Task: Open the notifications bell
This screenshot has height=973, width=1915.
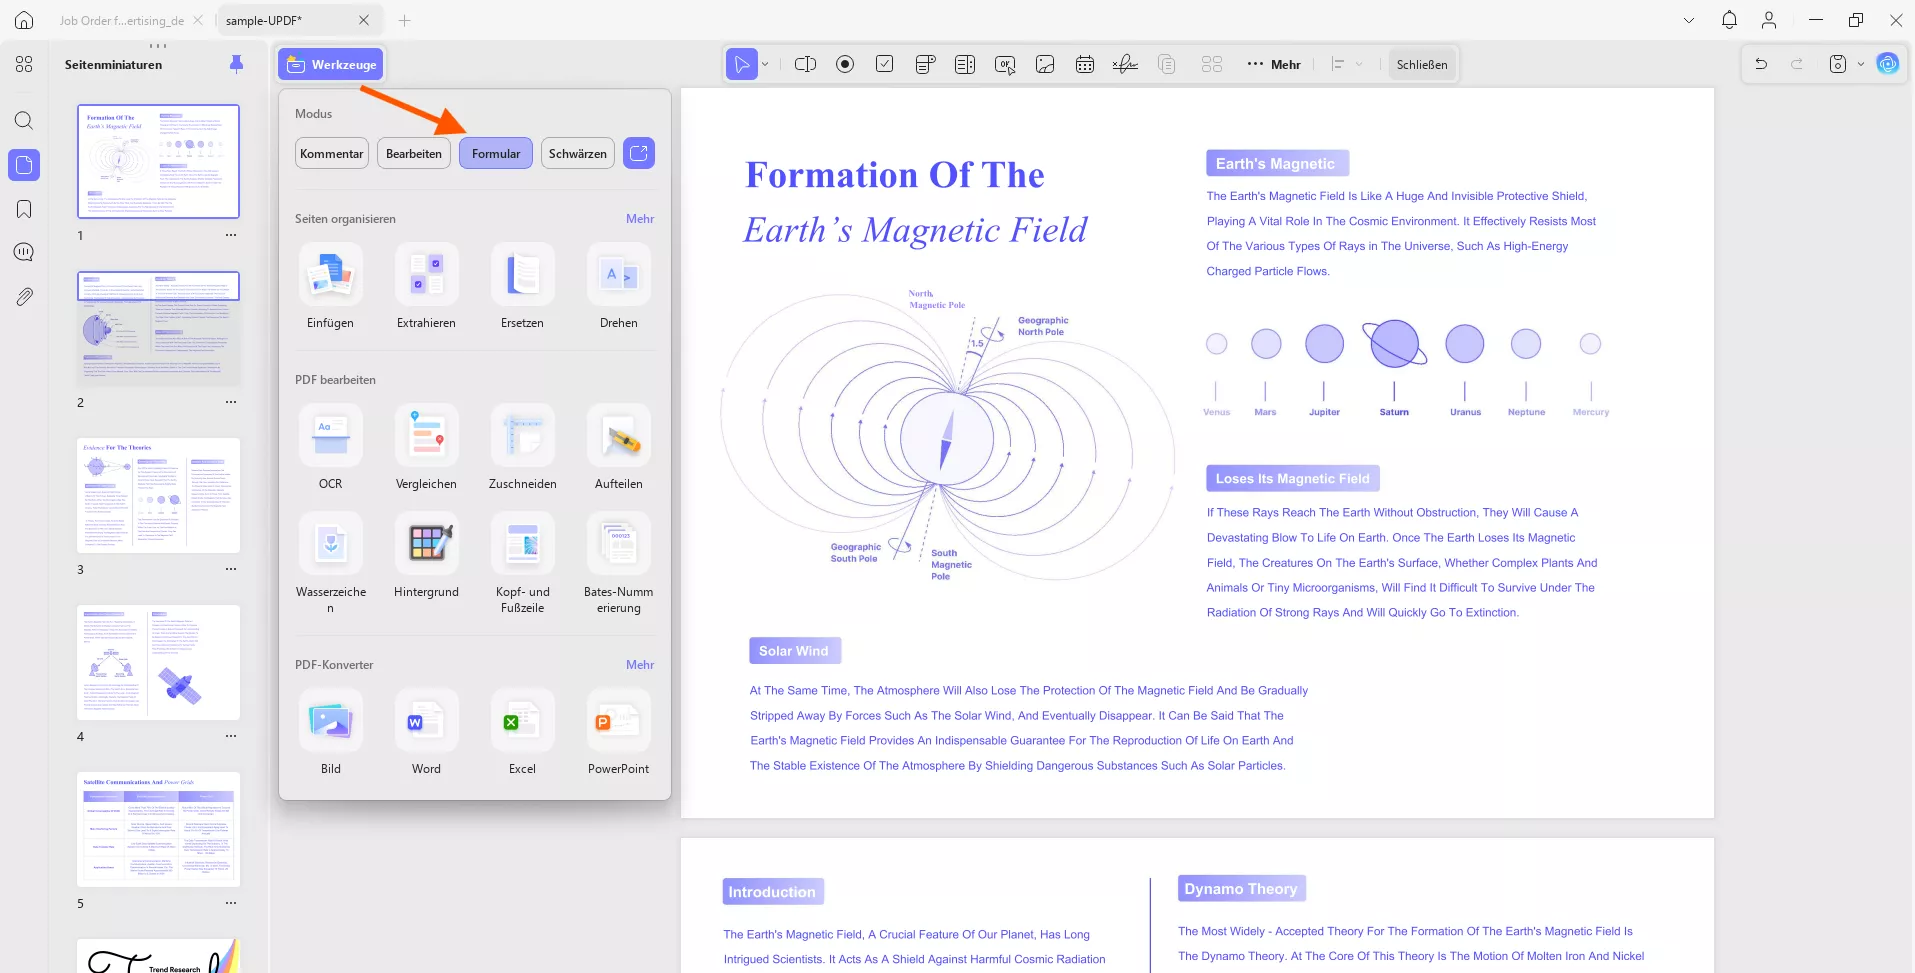Action: (1729, 20)
